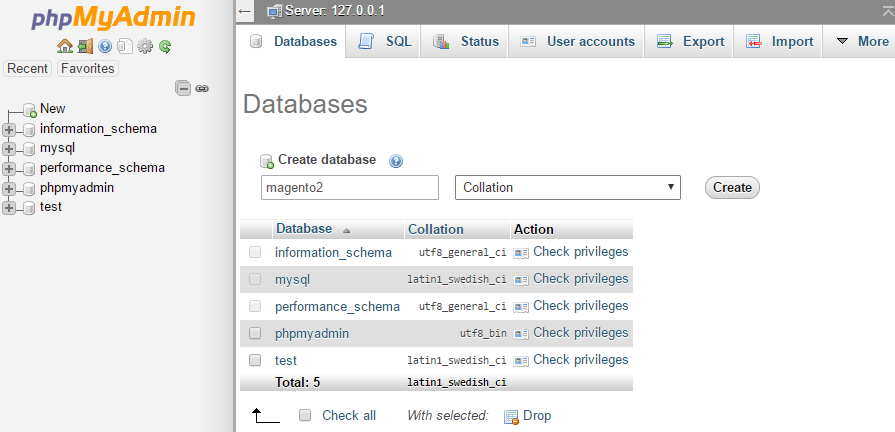Screen dimensions: 895x432
Task: Click the Create button
Action: coord(732,187)
